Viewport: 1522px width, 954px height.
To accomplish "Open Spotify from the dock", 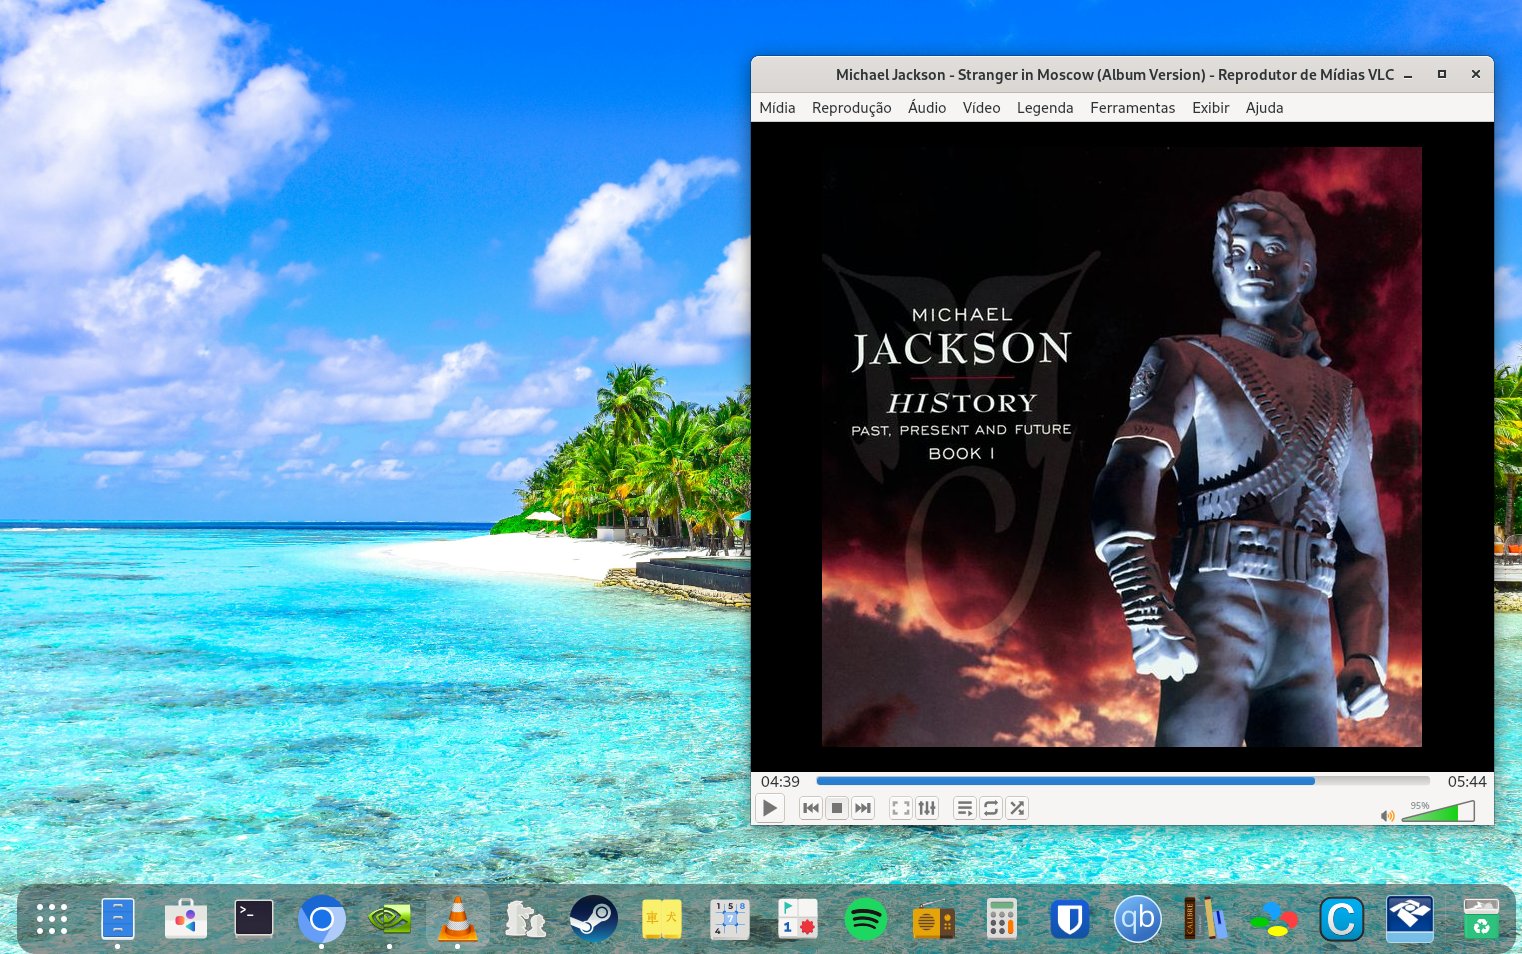I will coord(866,919).
